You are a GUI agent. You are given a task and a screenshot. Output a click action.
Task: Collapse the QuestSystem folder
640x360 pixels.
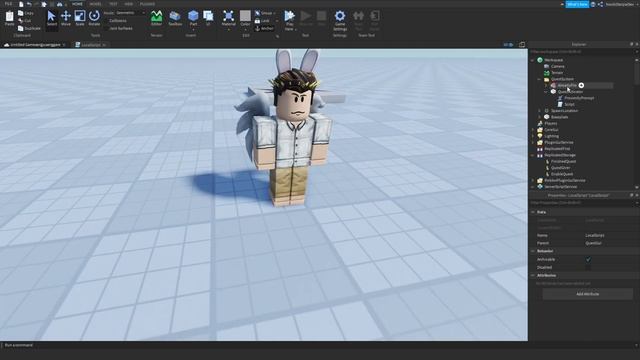click(x=539, y=79)
